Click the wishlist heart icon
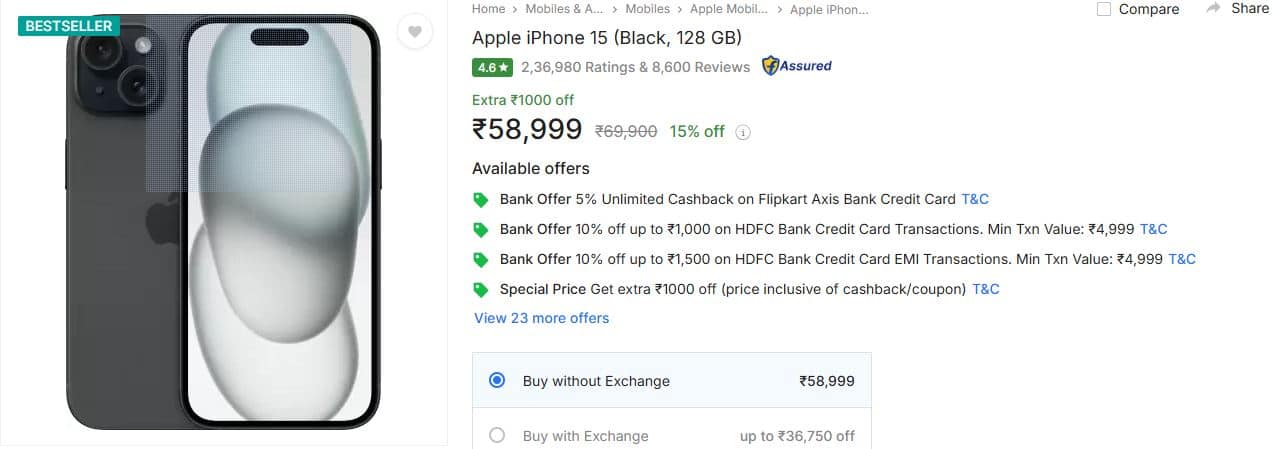This screenshot has height=449, width=1283. coord(414,32)
